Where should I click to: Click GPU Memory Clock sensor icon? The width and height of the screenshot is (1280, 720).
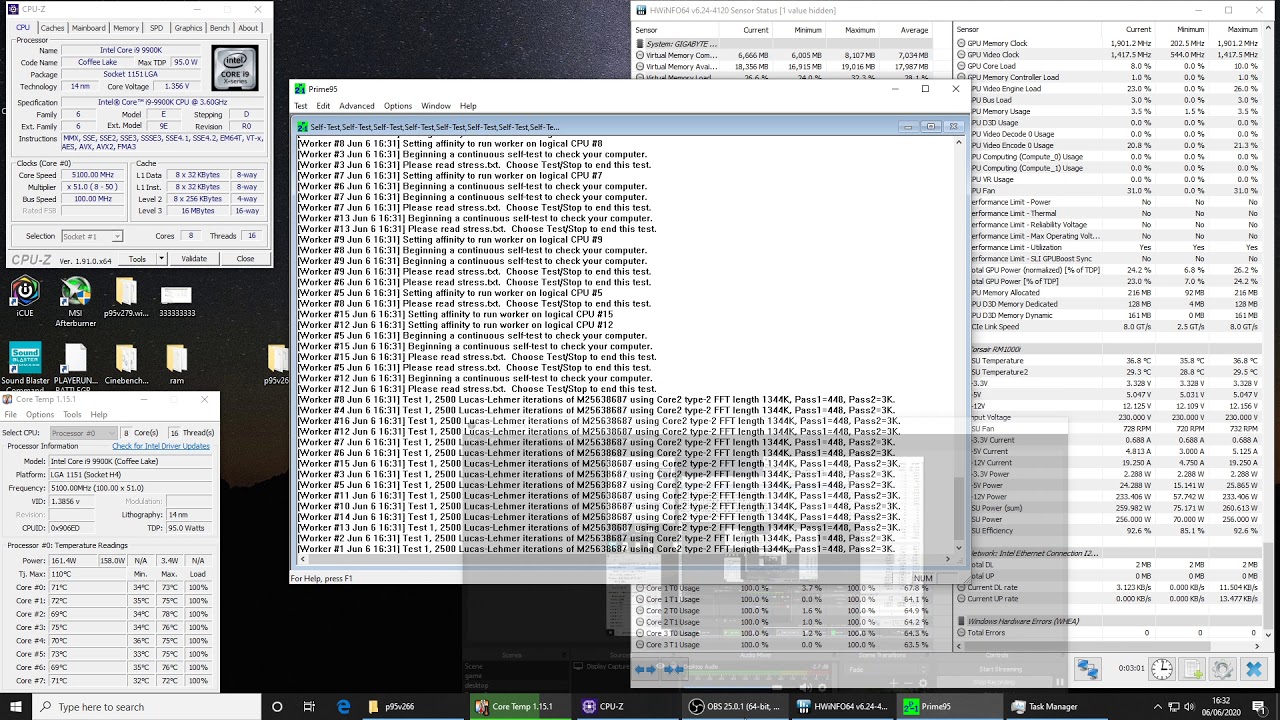pyautogui.click(x=962, y=44)
